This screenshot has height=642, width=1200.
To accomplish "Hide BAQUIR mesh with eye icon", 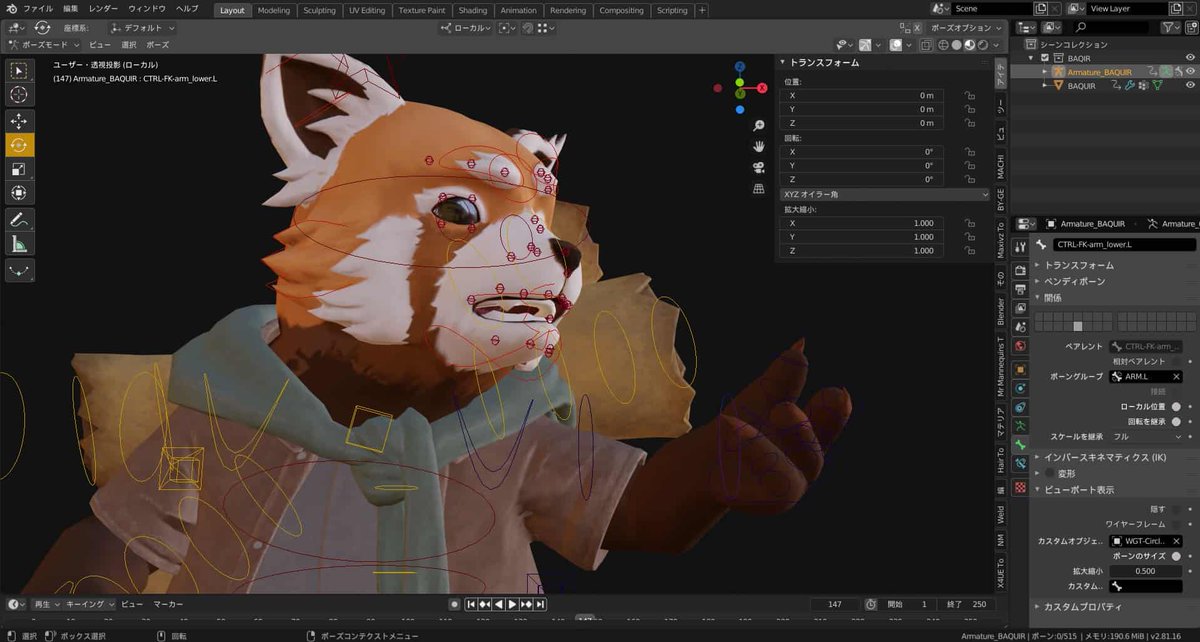I will (x=1190, y=86).
